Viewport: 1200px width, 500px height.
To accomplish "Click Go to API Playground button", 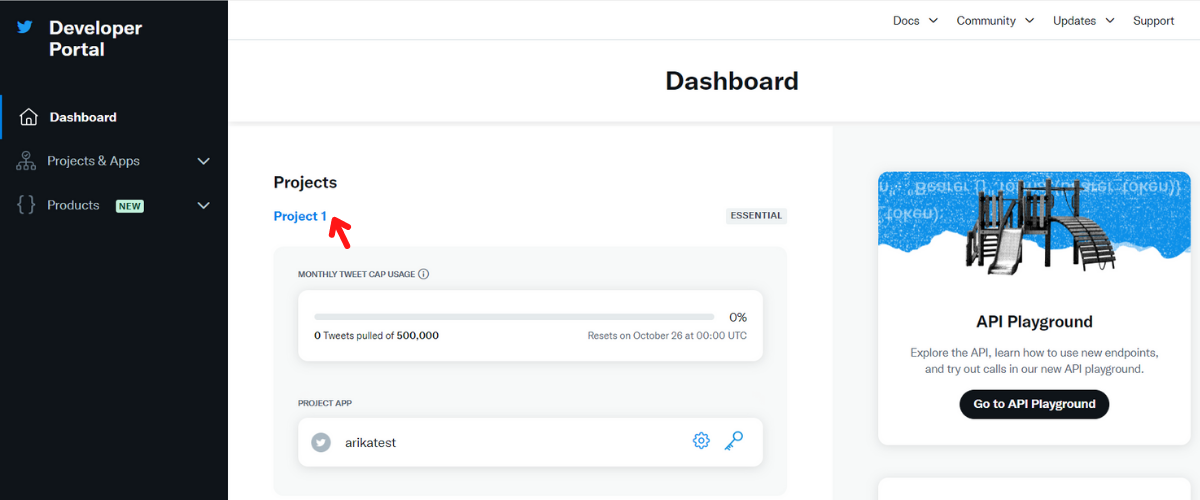I will [1034, 404].
